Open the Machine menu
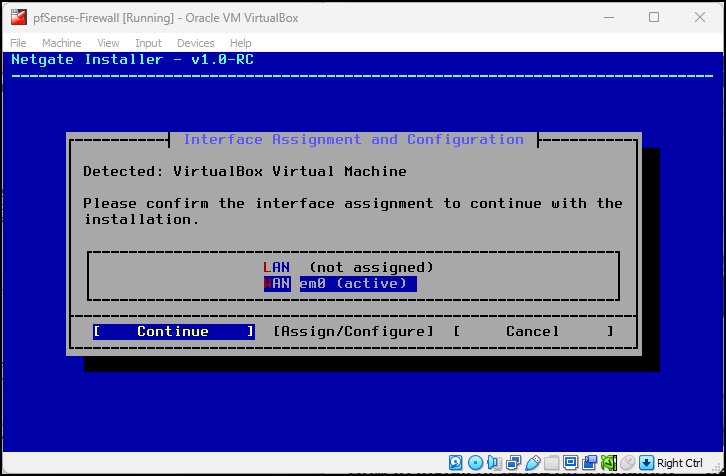 click(x=62, y=43)
